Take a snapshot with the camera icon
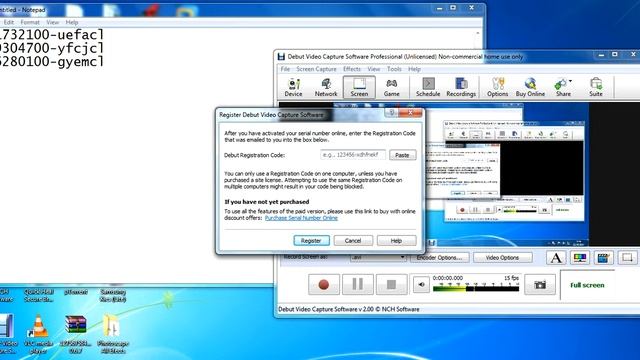This screenshot has height=360, width=640. 540,284
